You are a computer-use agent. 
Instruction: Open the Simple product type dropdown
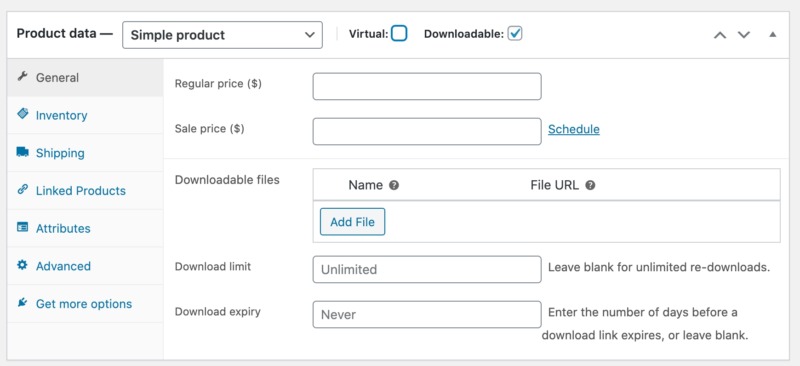222,35
